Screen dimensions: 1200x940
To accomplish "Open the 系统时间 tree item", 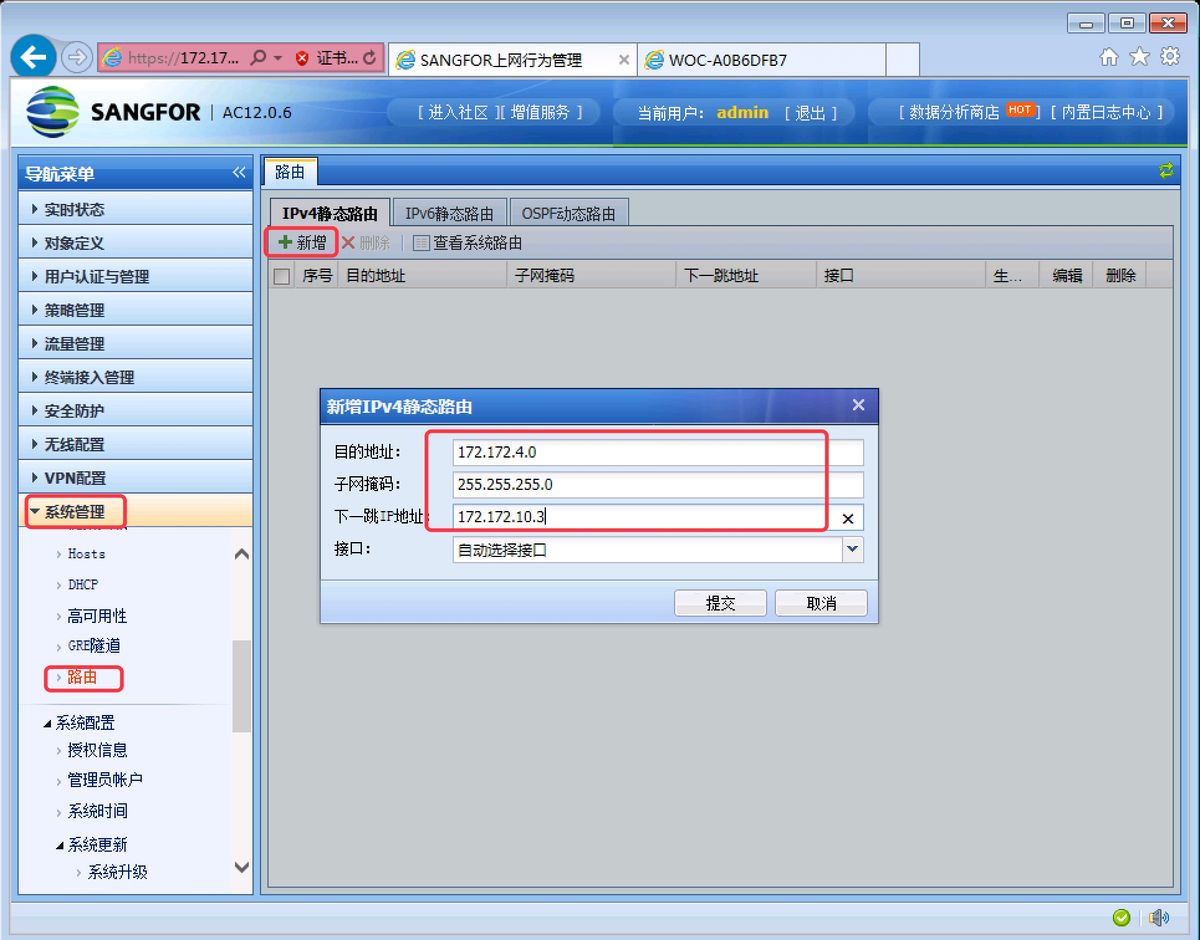I will pyautogui.click(x=97, y=811).
